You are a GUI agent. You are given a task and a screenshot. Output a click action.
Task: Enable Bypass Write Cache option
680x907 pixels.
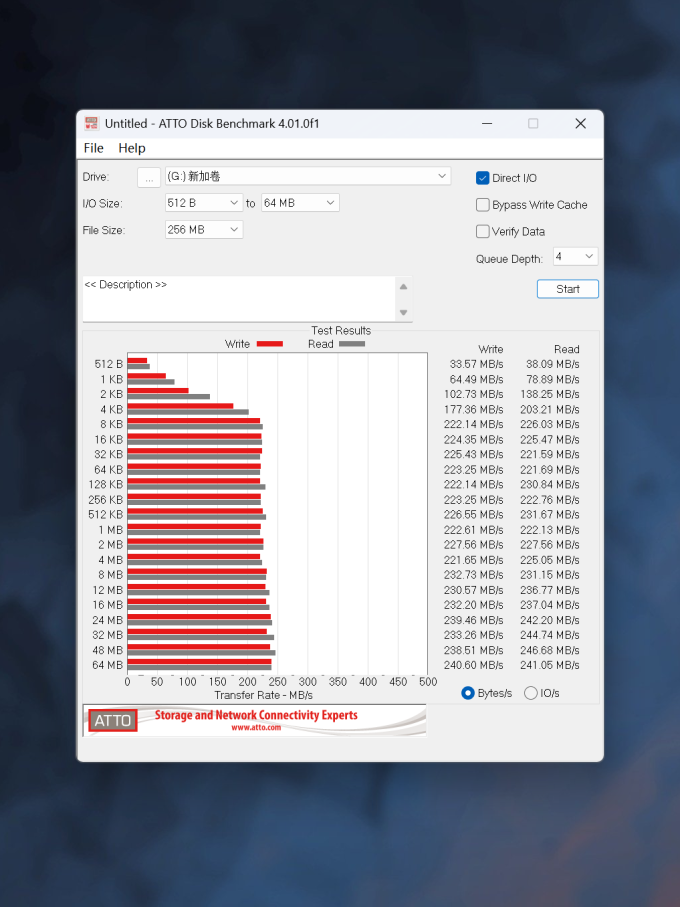click(x=483, y=205)
